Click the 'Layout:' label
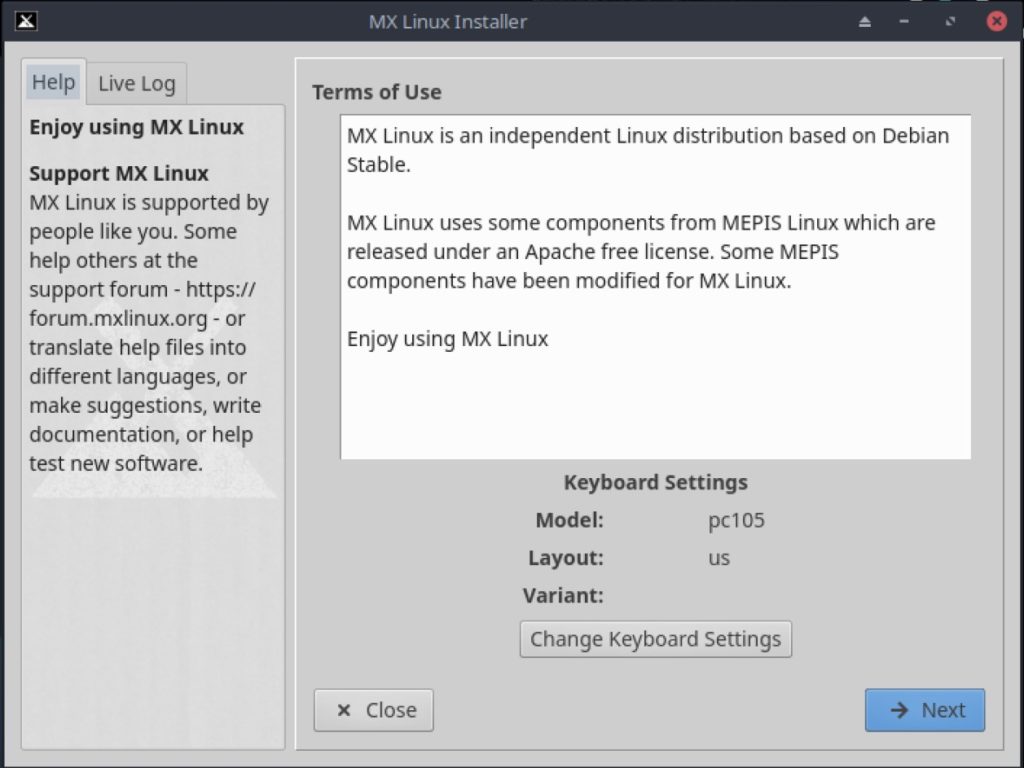Image resolution: width=1024 pixels, height=768 pixels. click(x=566, y=558)
